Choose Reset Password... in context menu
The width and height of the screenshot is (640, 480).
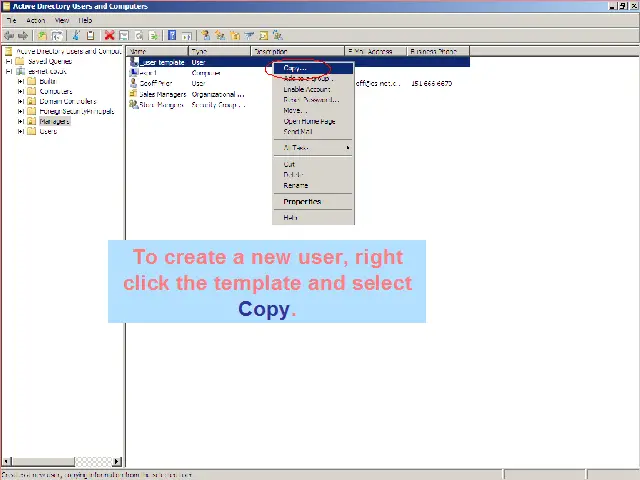313,100
